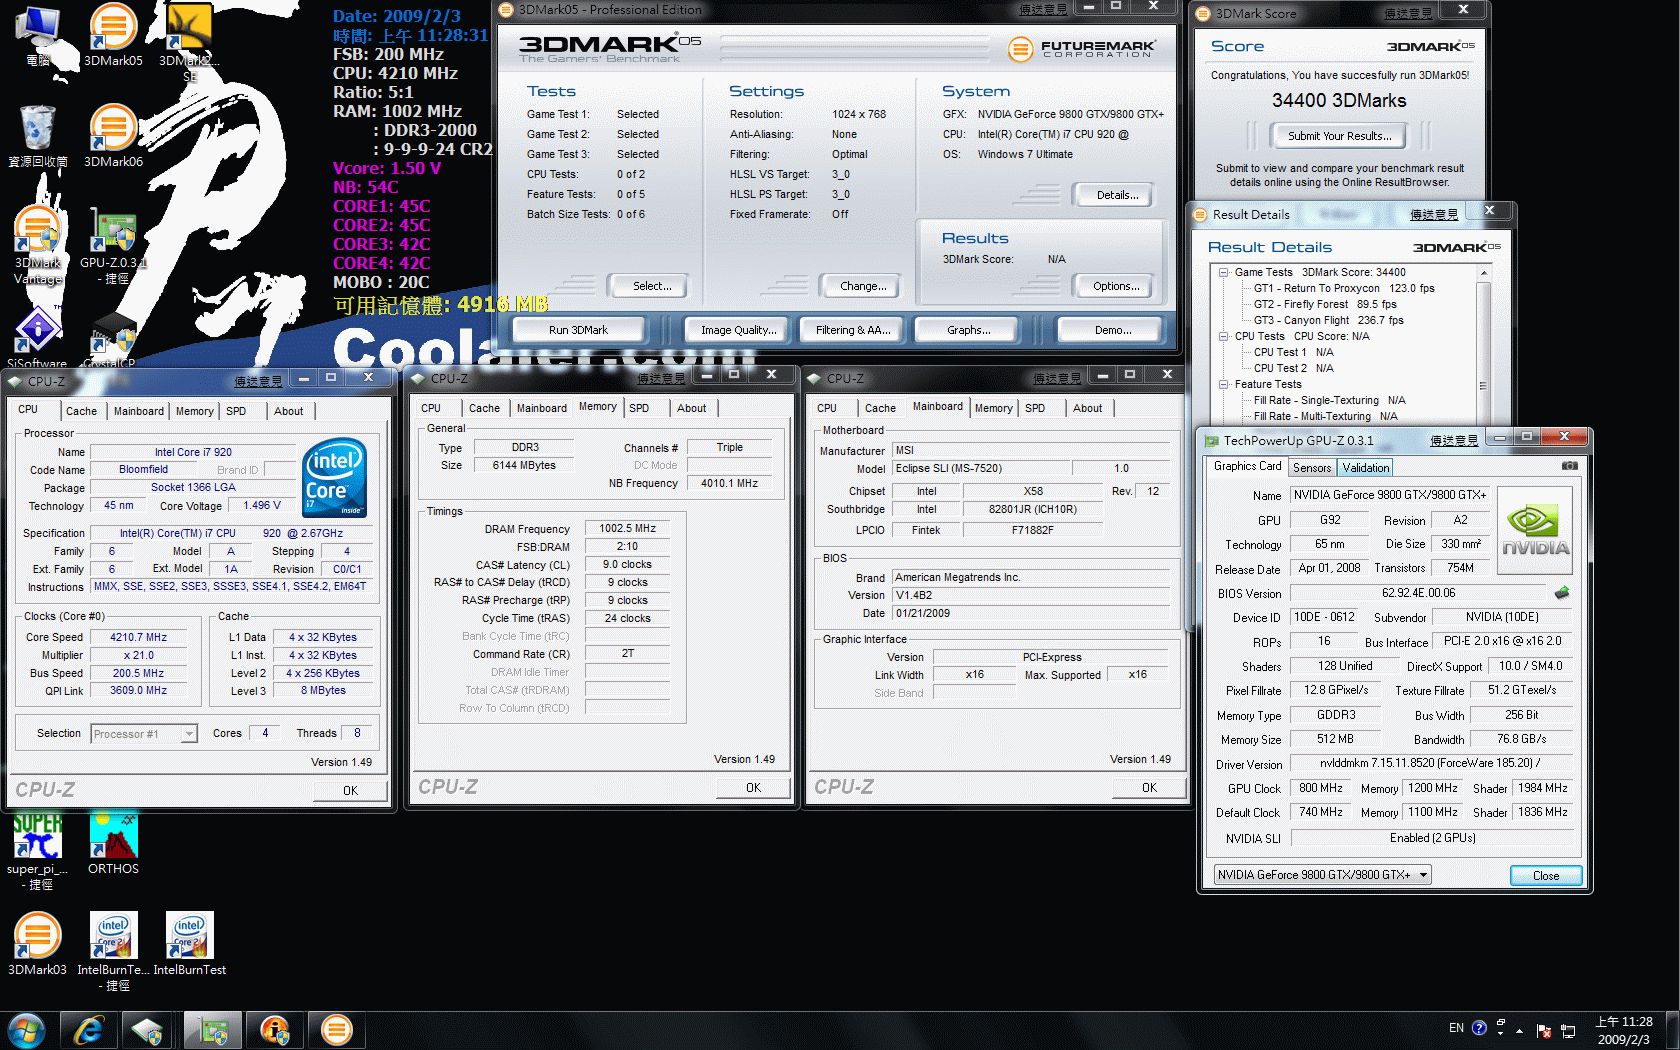
Task: Open the Recycle Bin desktop icon
Action: coord(38,136)
